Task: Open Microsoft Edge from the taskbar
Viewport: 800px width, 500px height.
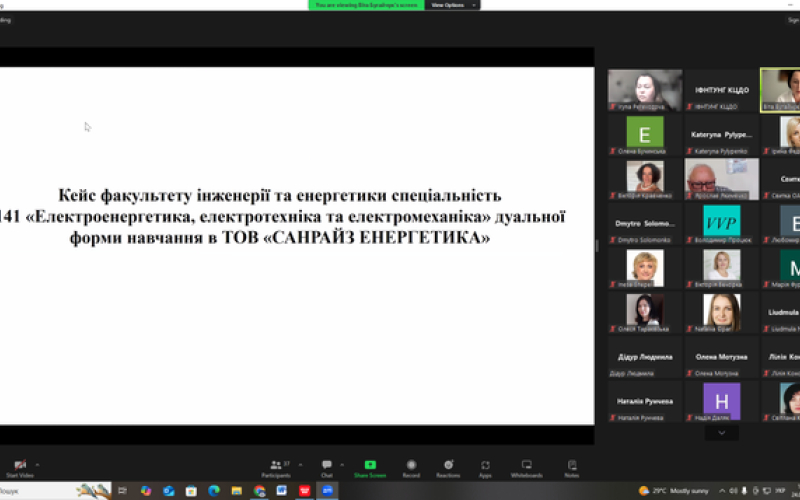Action: (x=214, y=491)
